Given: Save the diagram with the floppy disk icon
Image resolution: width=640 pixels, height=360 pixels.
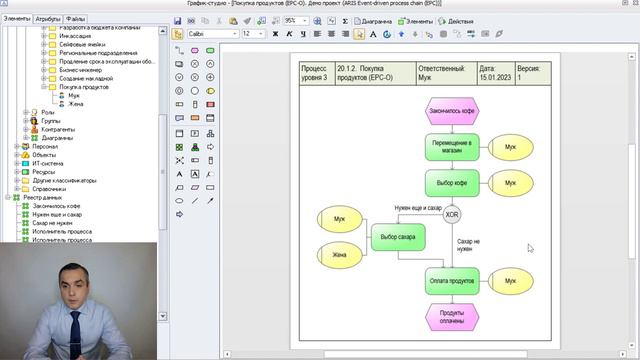Looking at the screenshot, I should click(178, 21).
